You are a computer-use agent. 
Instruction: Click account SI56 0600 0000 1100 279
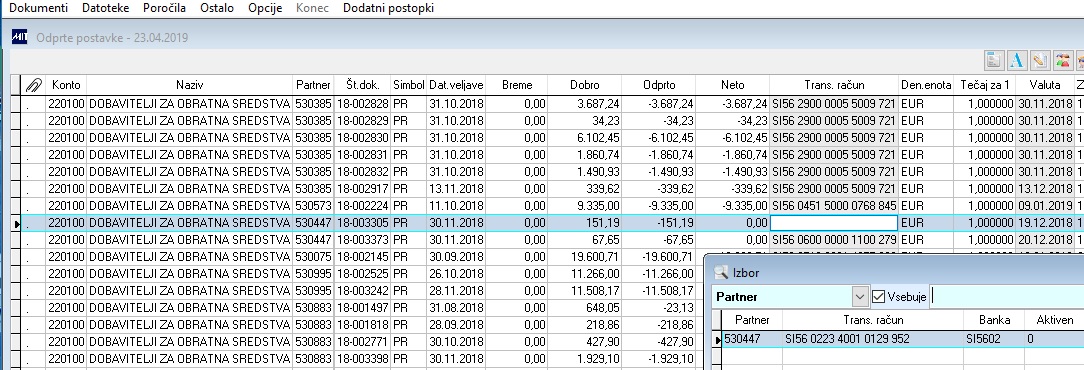coord(834,239)
